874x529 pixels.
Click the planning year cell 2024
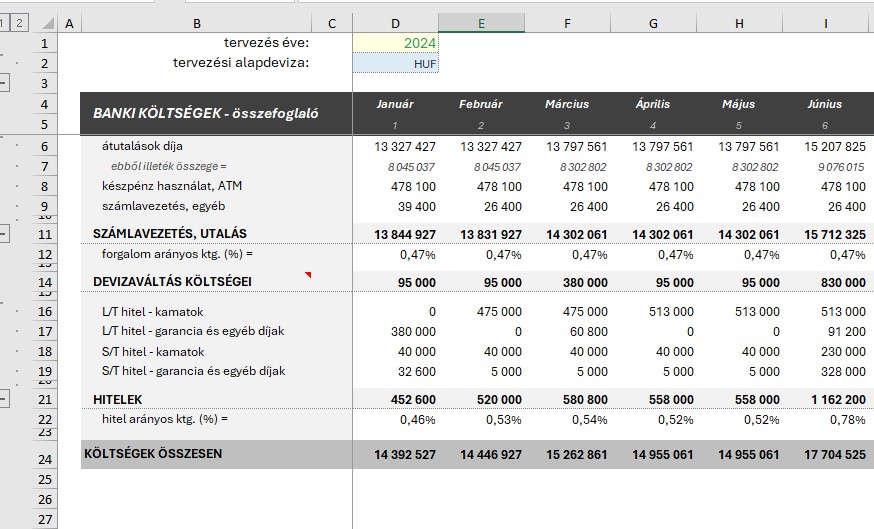point(396,43)
